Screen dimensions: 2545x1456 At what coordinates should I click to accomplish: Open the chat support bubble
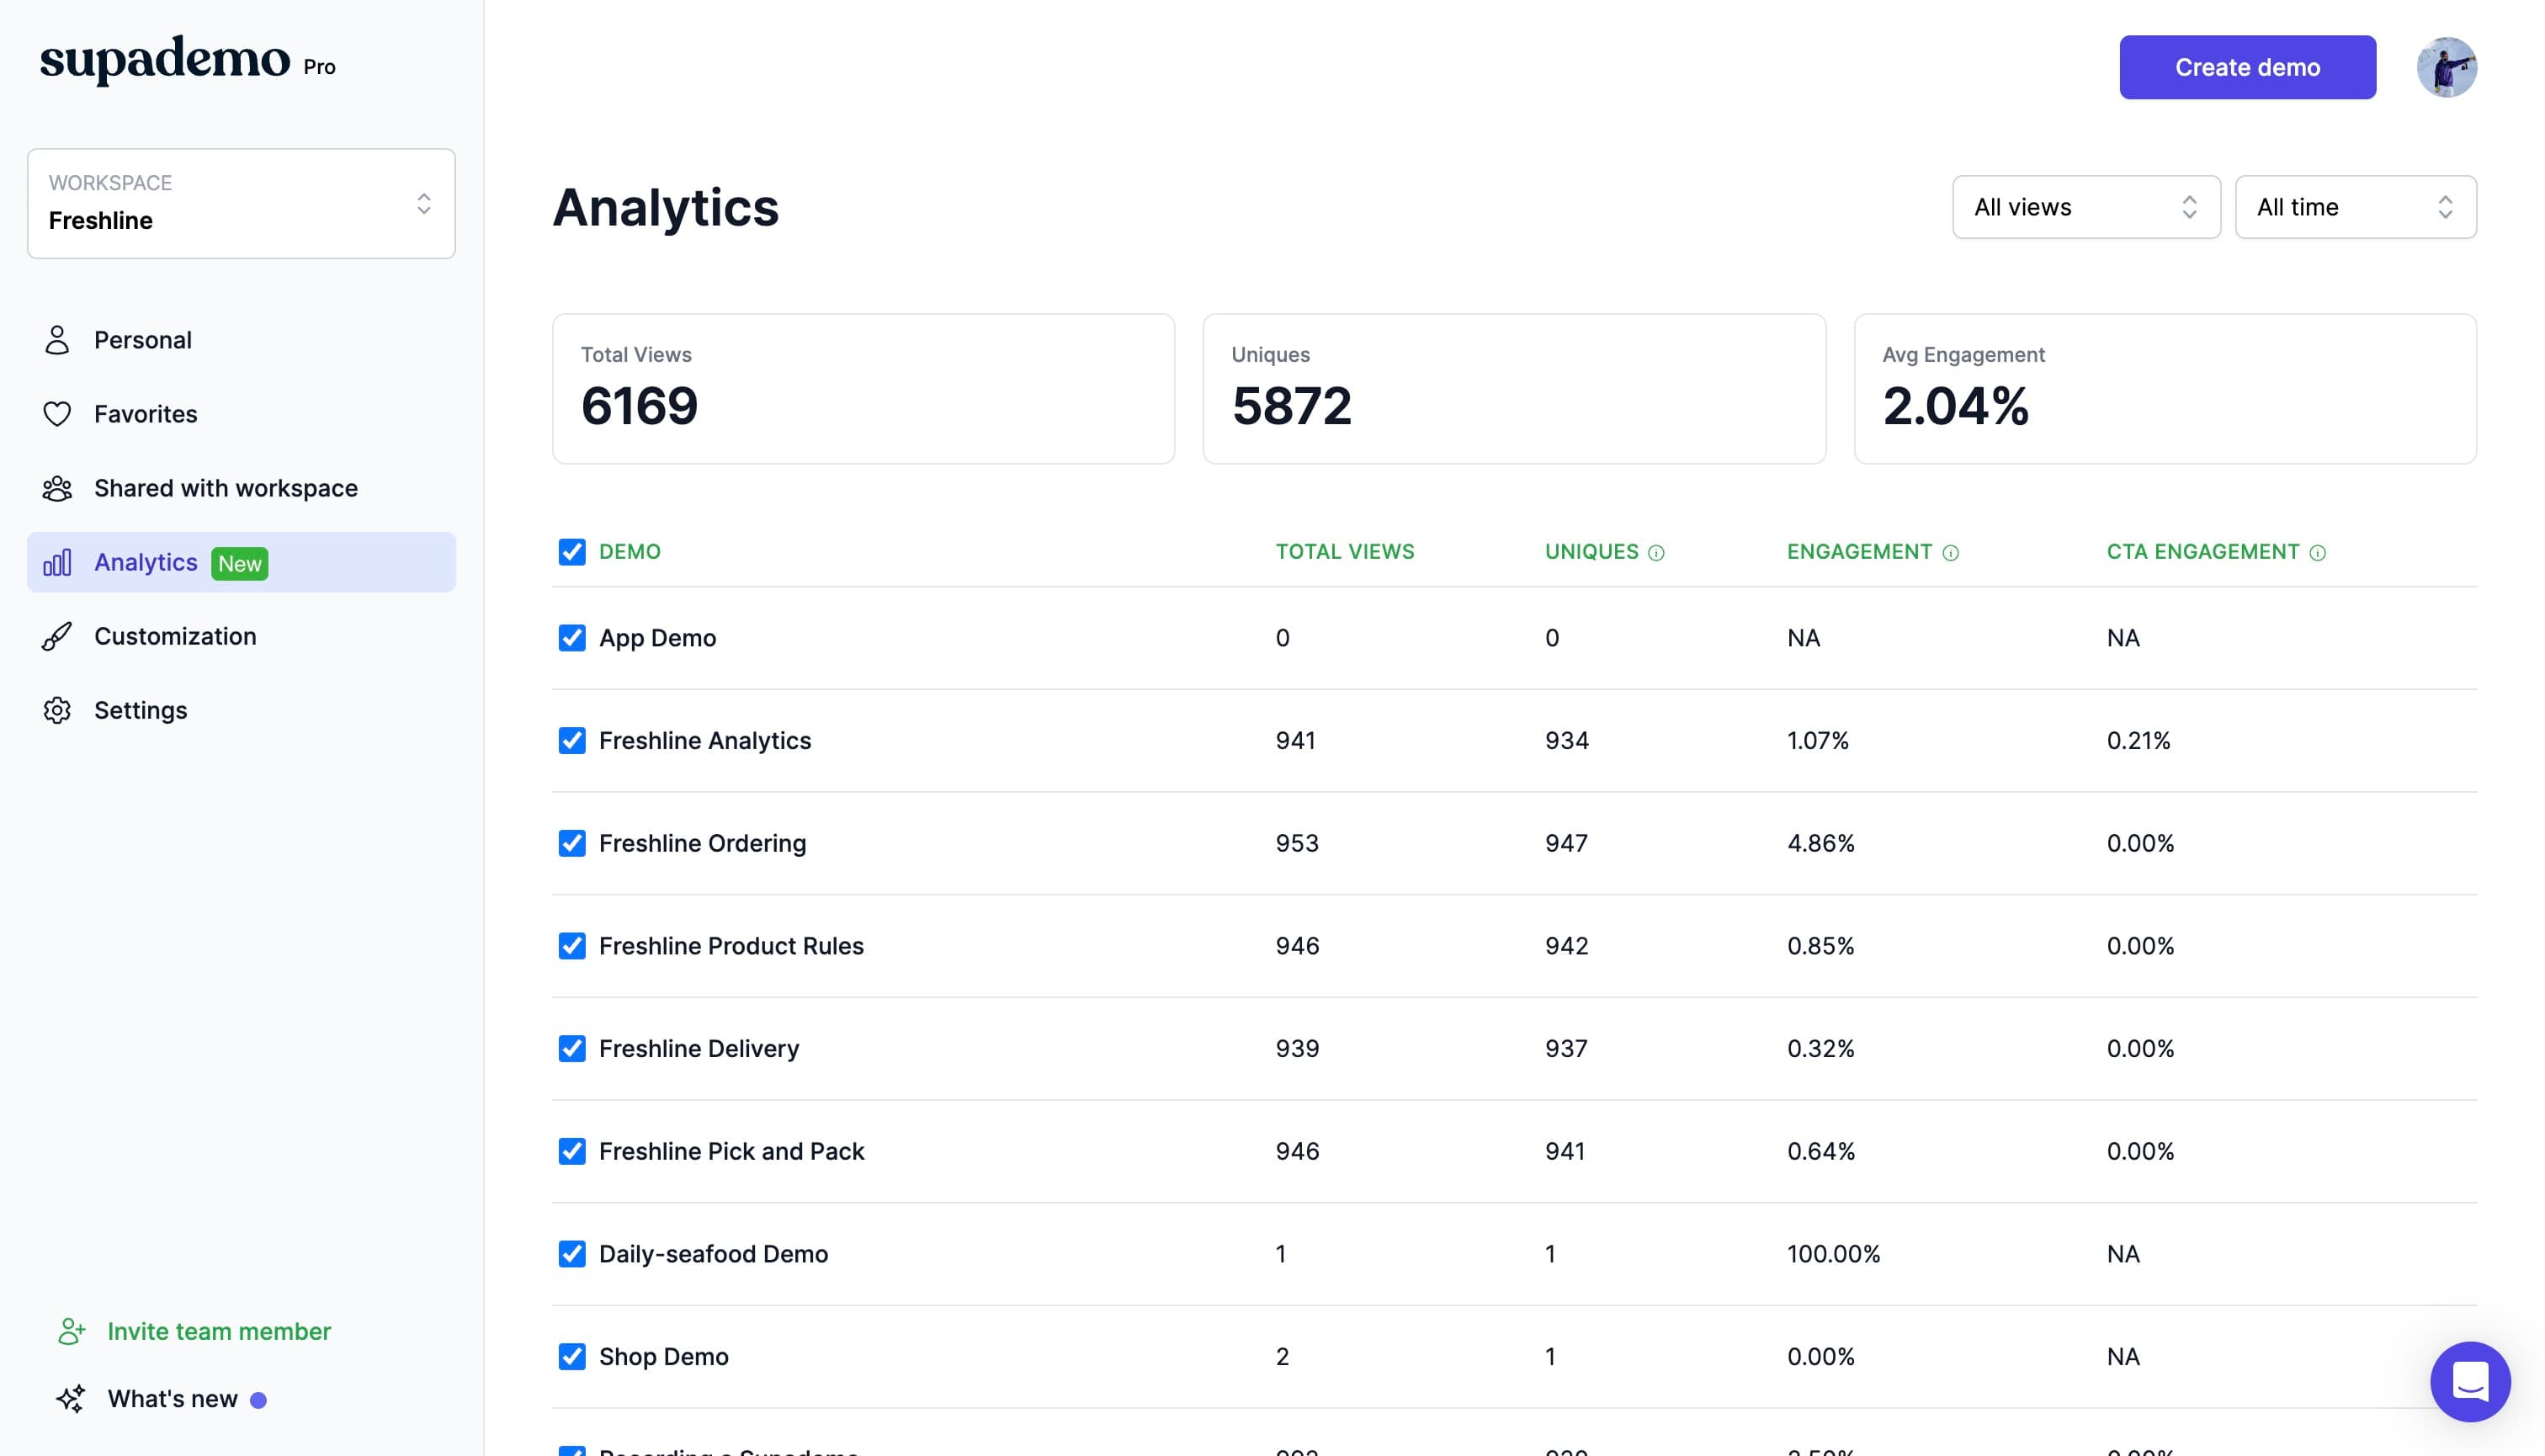pyautogui.click(x=2470, y=1381)
